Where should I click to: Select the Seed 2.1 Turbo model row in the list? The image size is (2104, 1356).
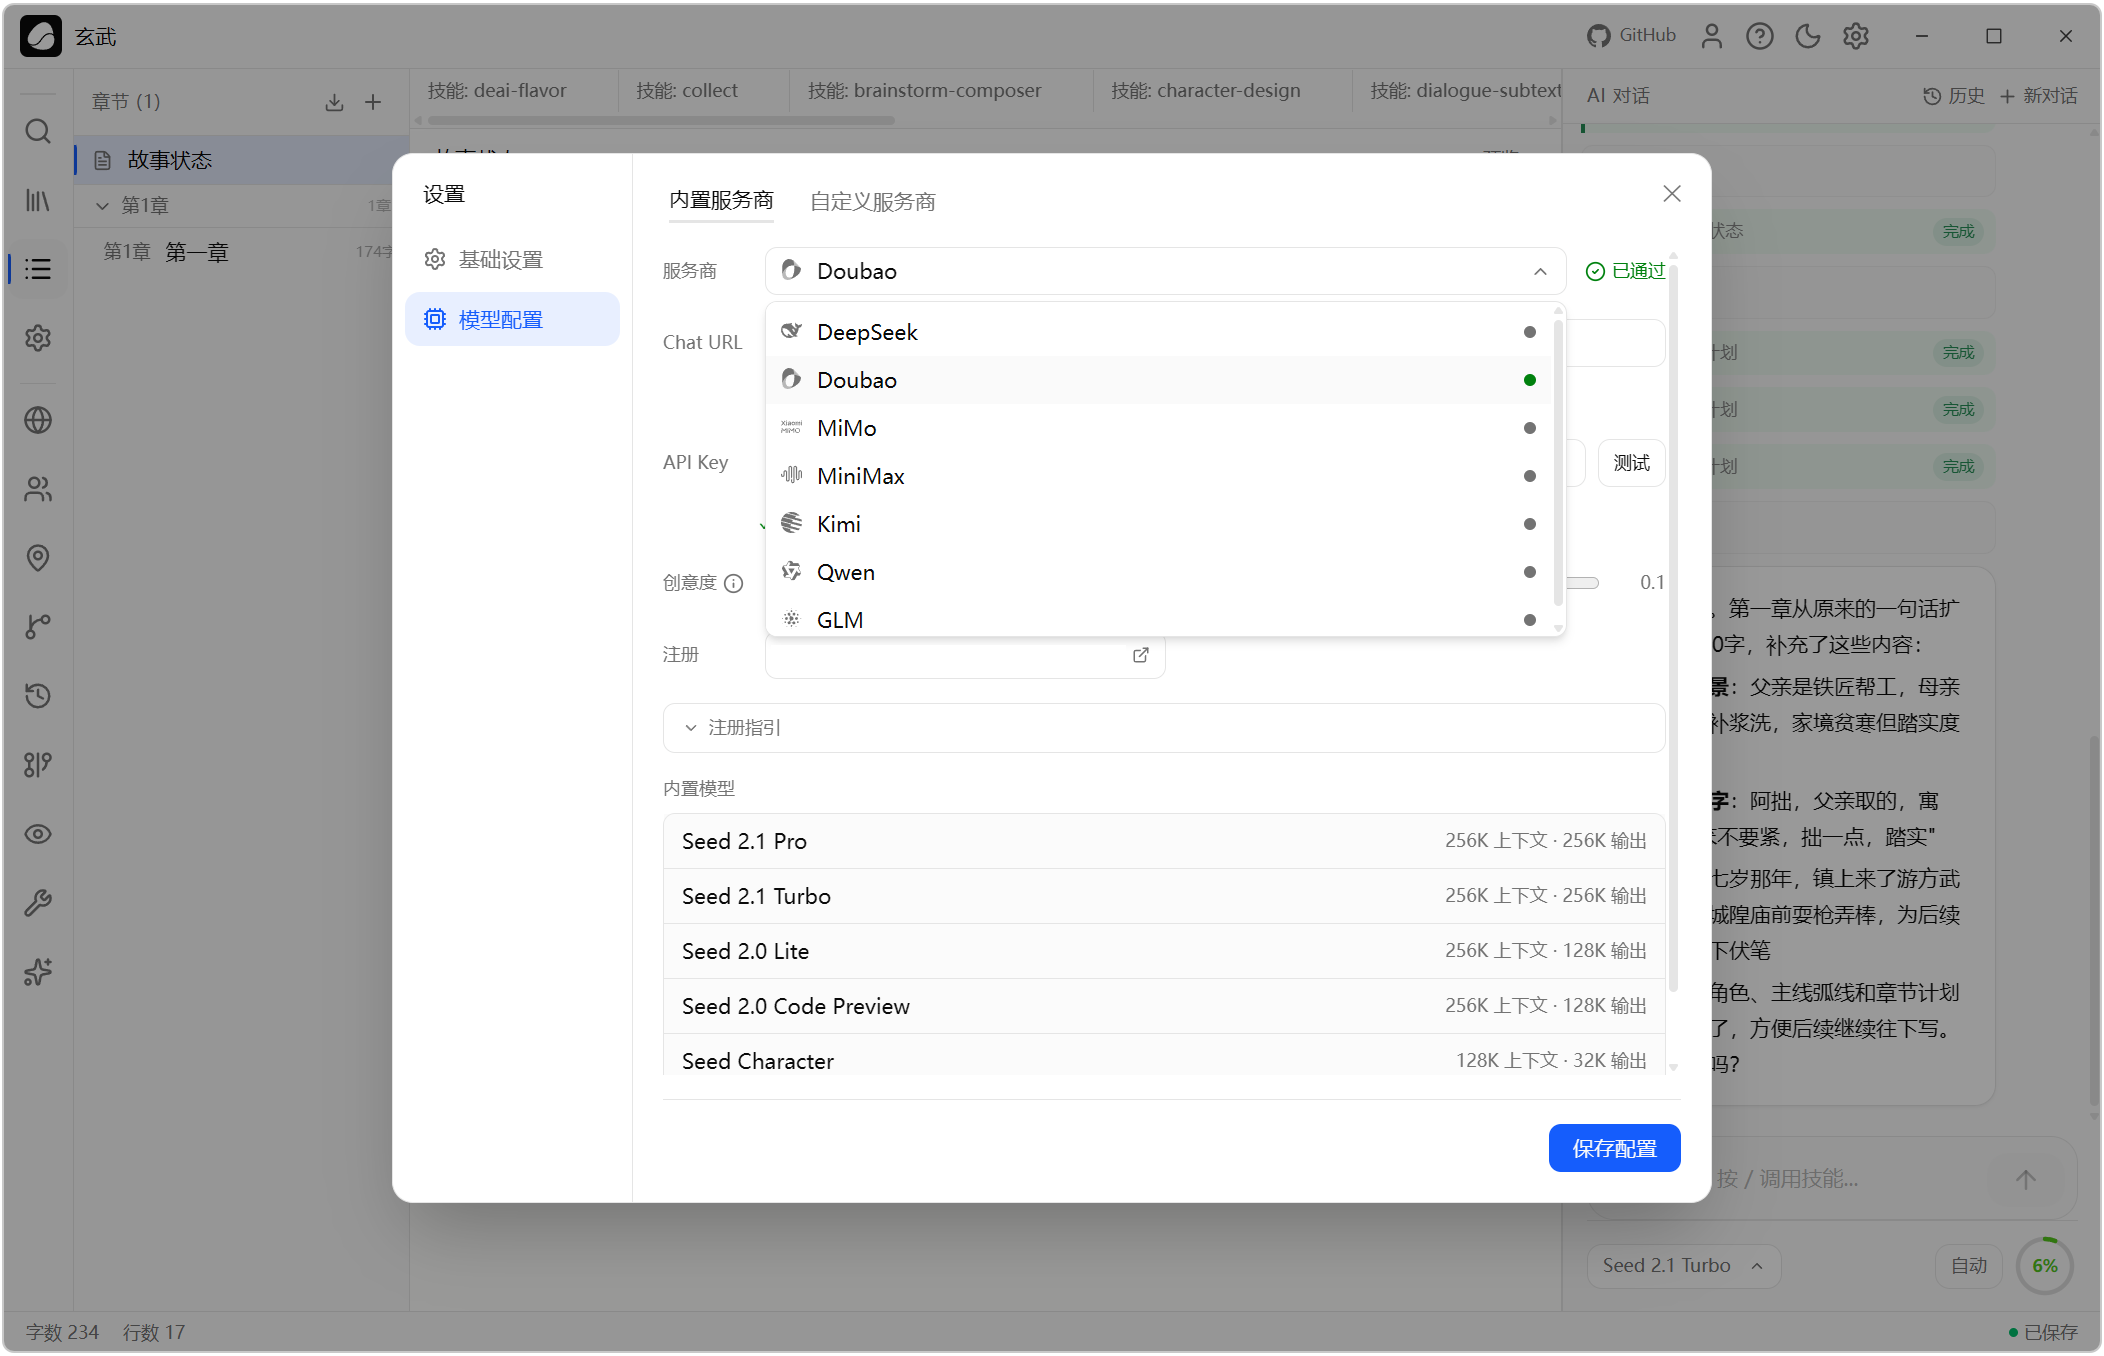[1164, 896]
